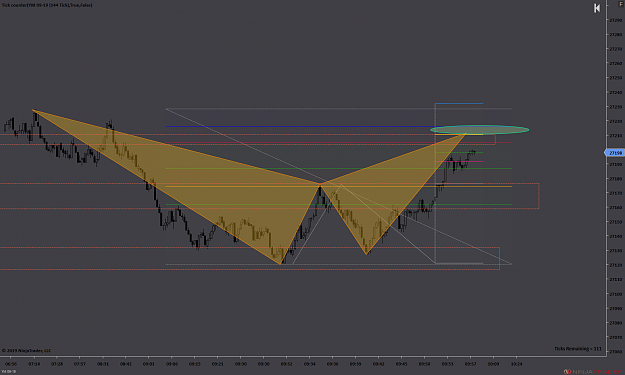Click the Ticks Remaining = 111 text
The width and height of the screenshot is (625, 375).
(x=578, y=349)
